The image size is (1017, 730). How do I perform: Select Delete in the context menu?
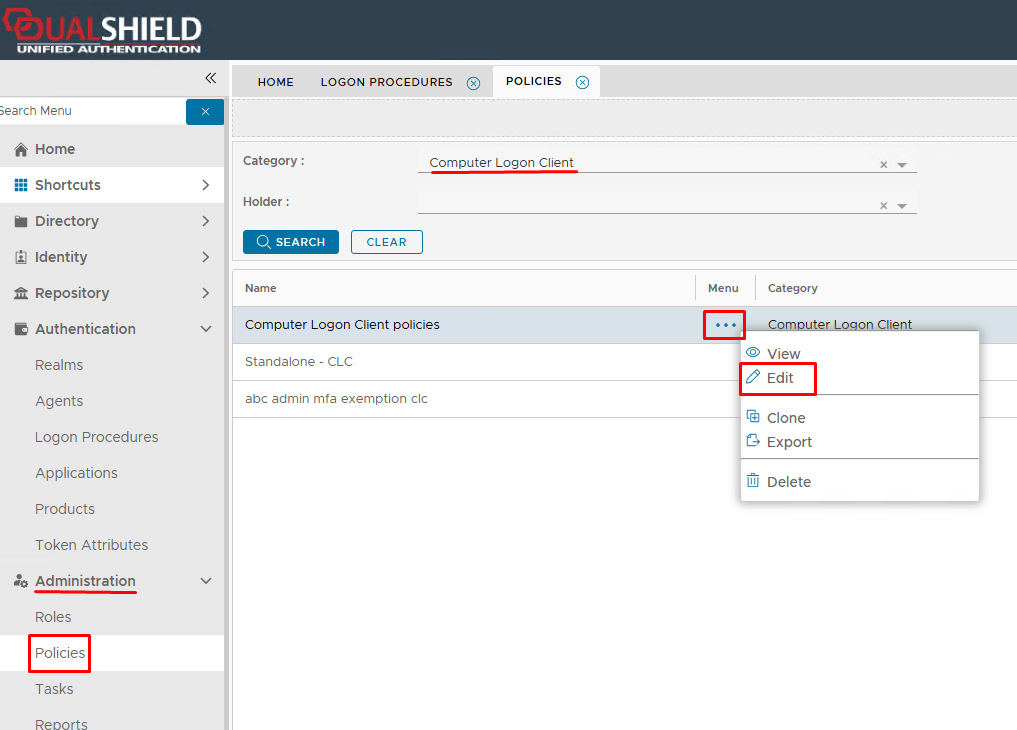(788, 482)
